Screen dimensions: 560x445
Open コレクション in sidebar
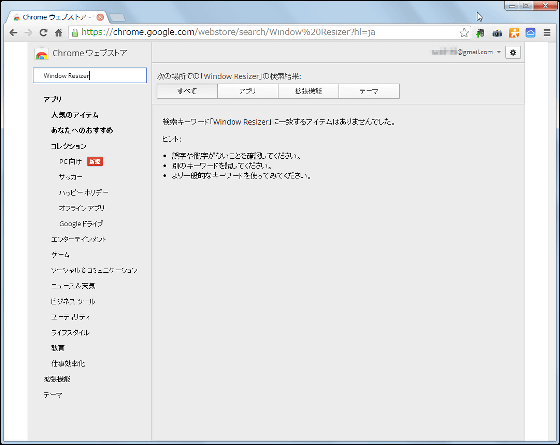(x=69, y=146)
